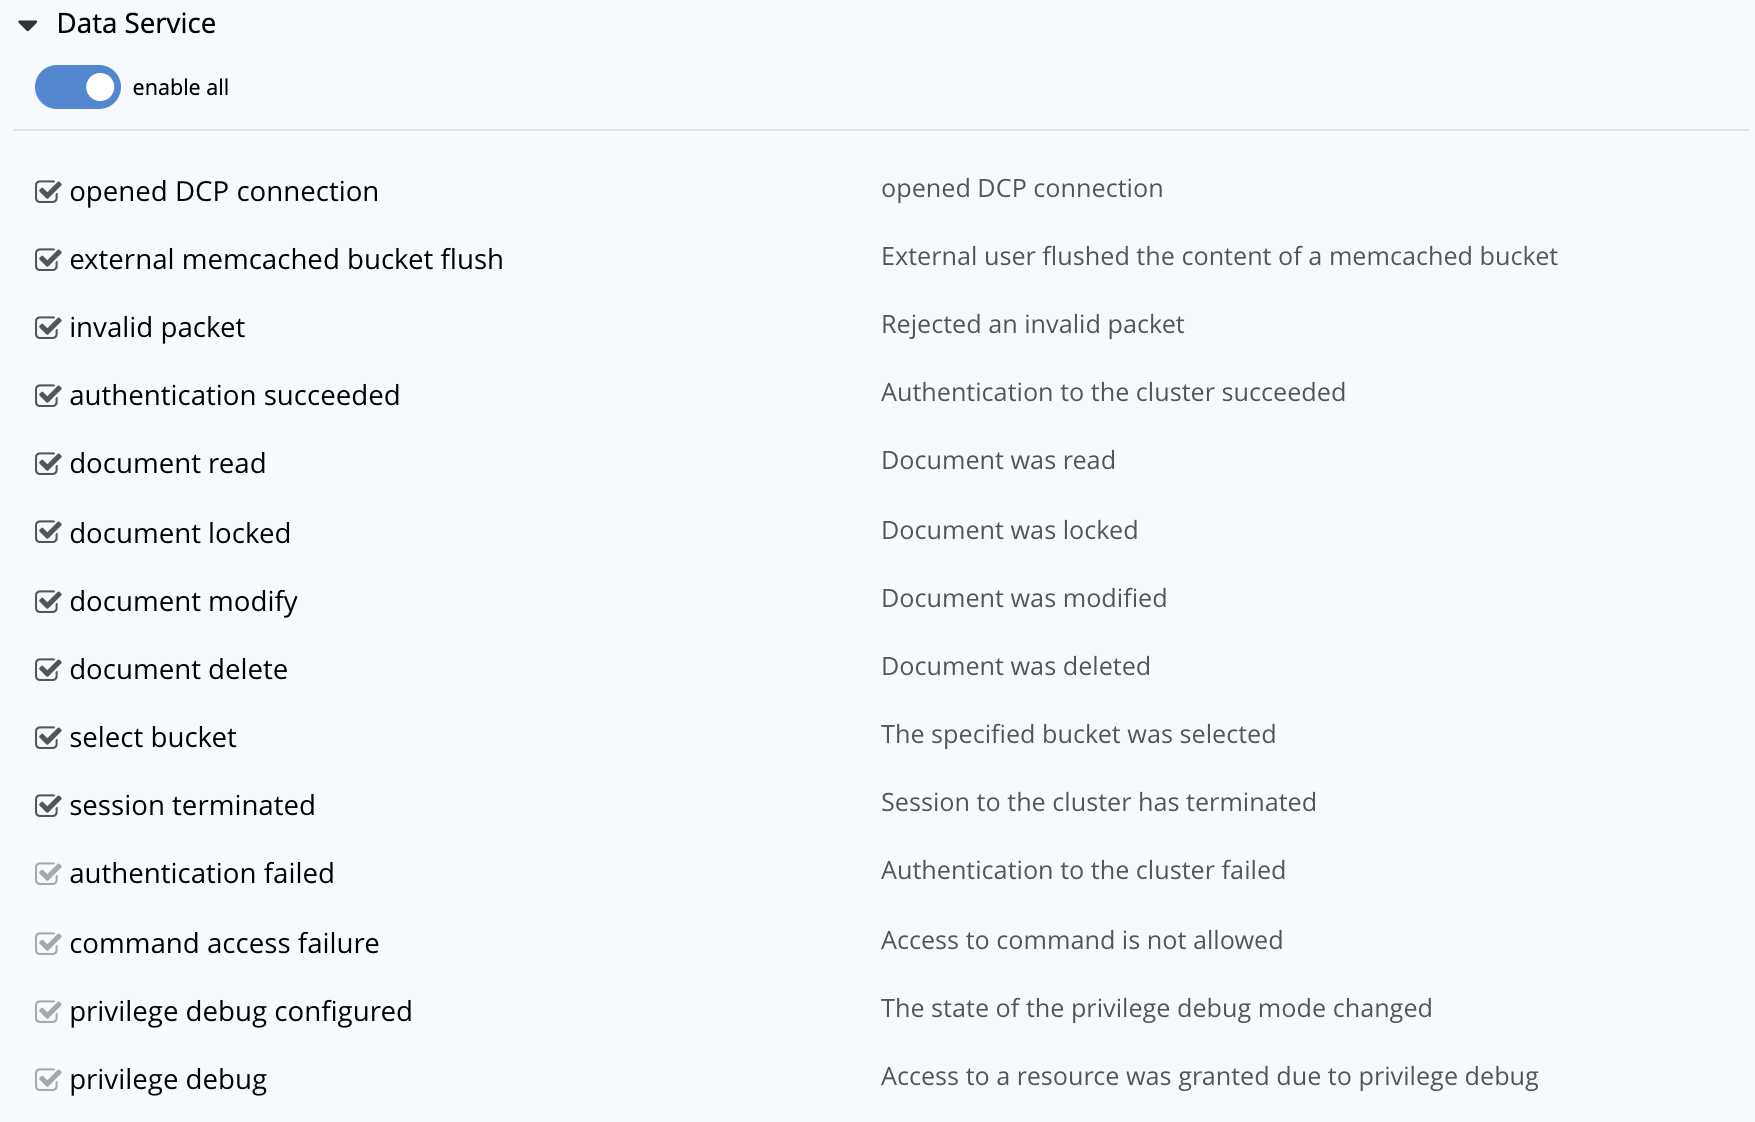The height and width of the screenshot is (1122, 1755).
Task: Enable the 'authentication failed' checkbox
Action: coord(46,873)
